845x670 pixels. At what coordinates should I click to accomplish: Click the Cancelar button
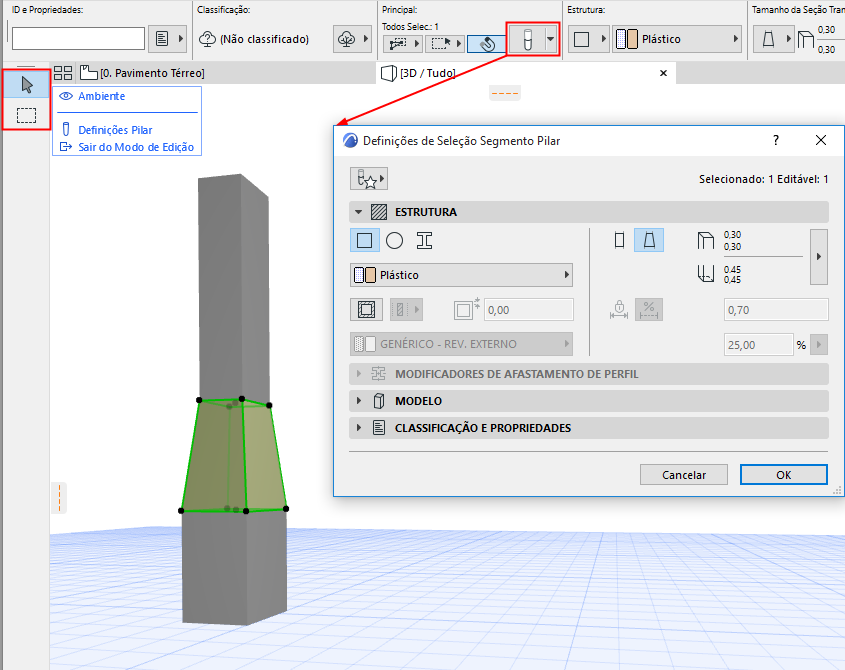click(x=684, y=474)
